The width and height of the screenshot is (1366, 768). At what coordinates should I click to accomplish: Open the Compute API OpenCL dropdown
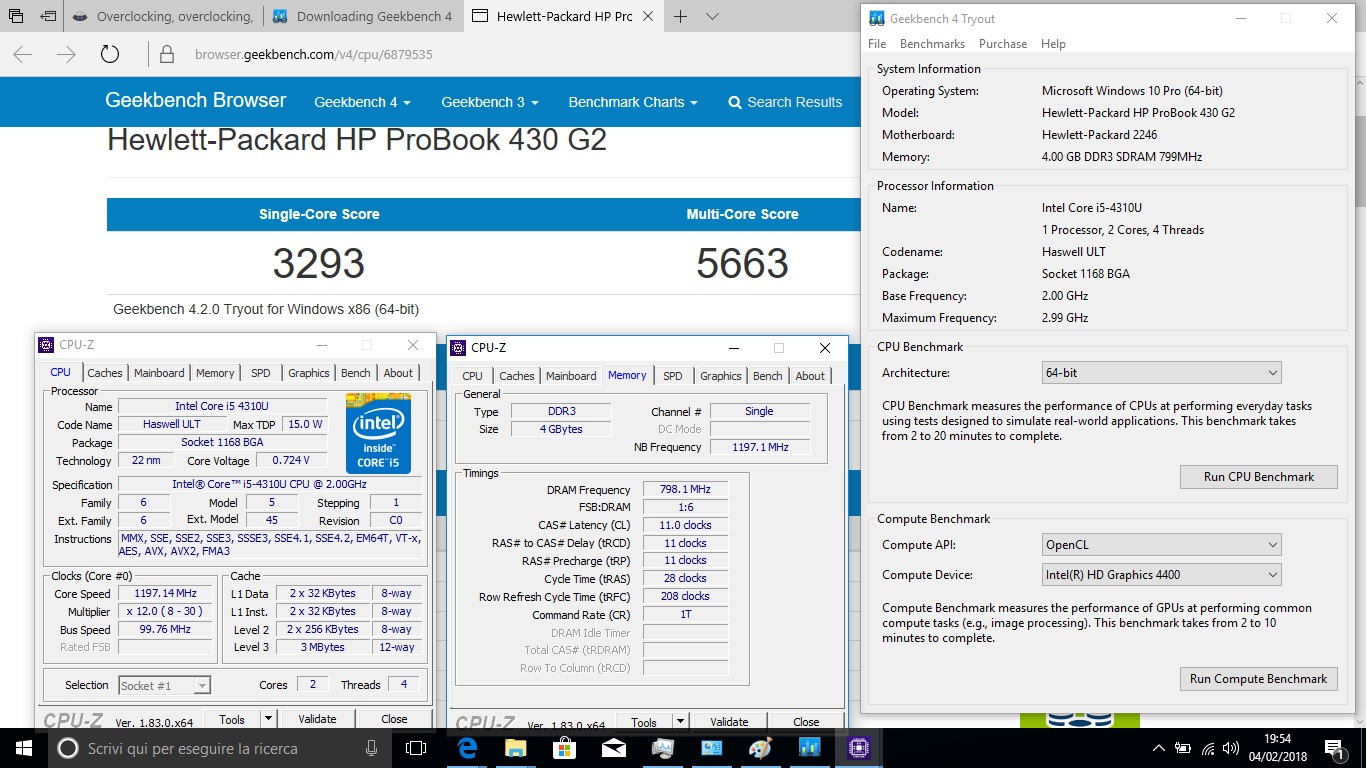coord(1161,545)
